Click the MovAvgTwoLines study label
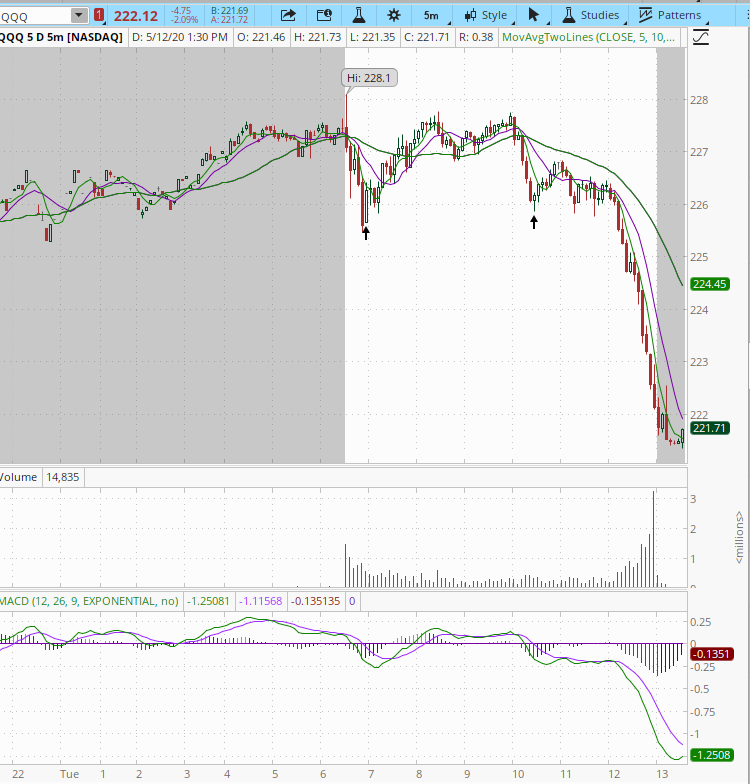Viewport: 750px width, 784px height. [589, 37]
